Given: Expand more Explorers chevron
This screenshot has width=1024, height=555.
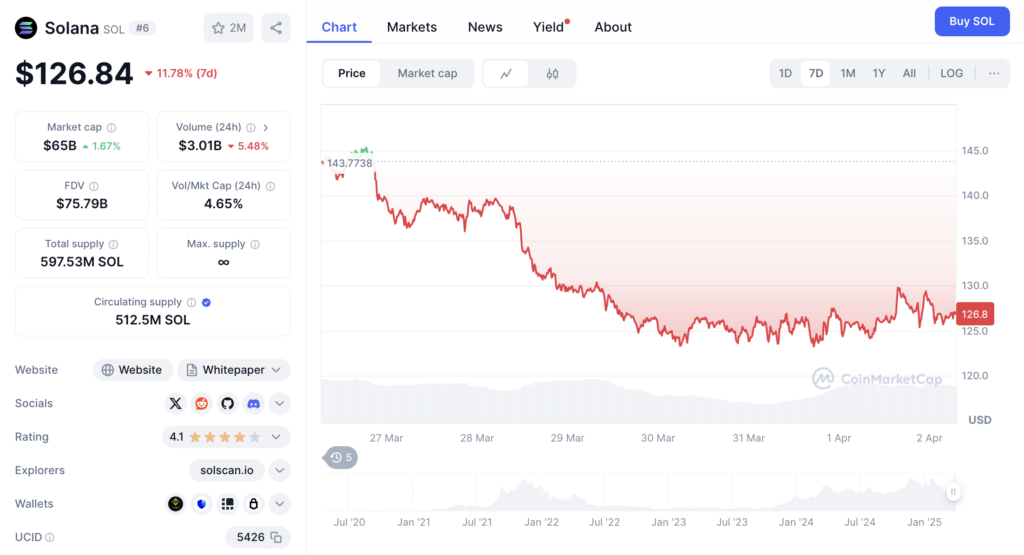Looking at the screenshot, I should point(280,470).
